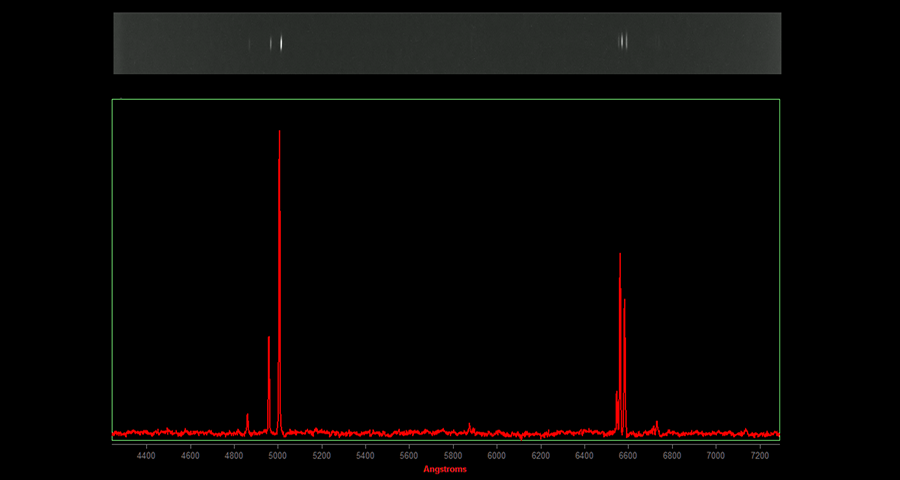900x480 pixels.
Task: Click the 5000 wavelength tick label
Action: [x=277, y=455]
